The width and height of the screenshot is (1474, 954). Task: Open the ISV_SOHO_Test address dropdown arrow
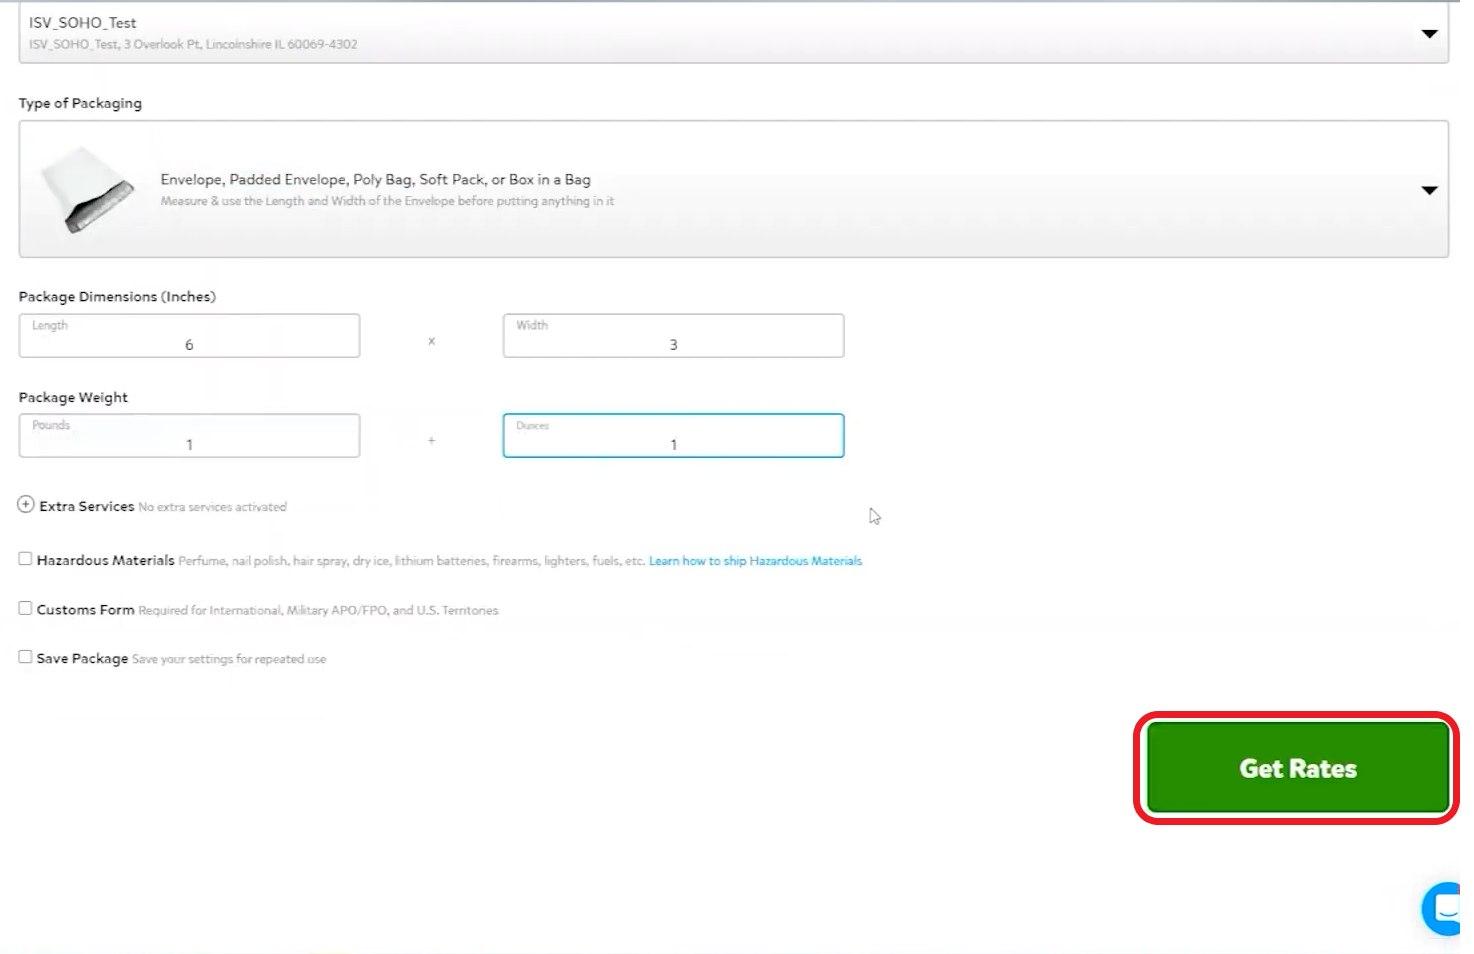click(1429, 34)
